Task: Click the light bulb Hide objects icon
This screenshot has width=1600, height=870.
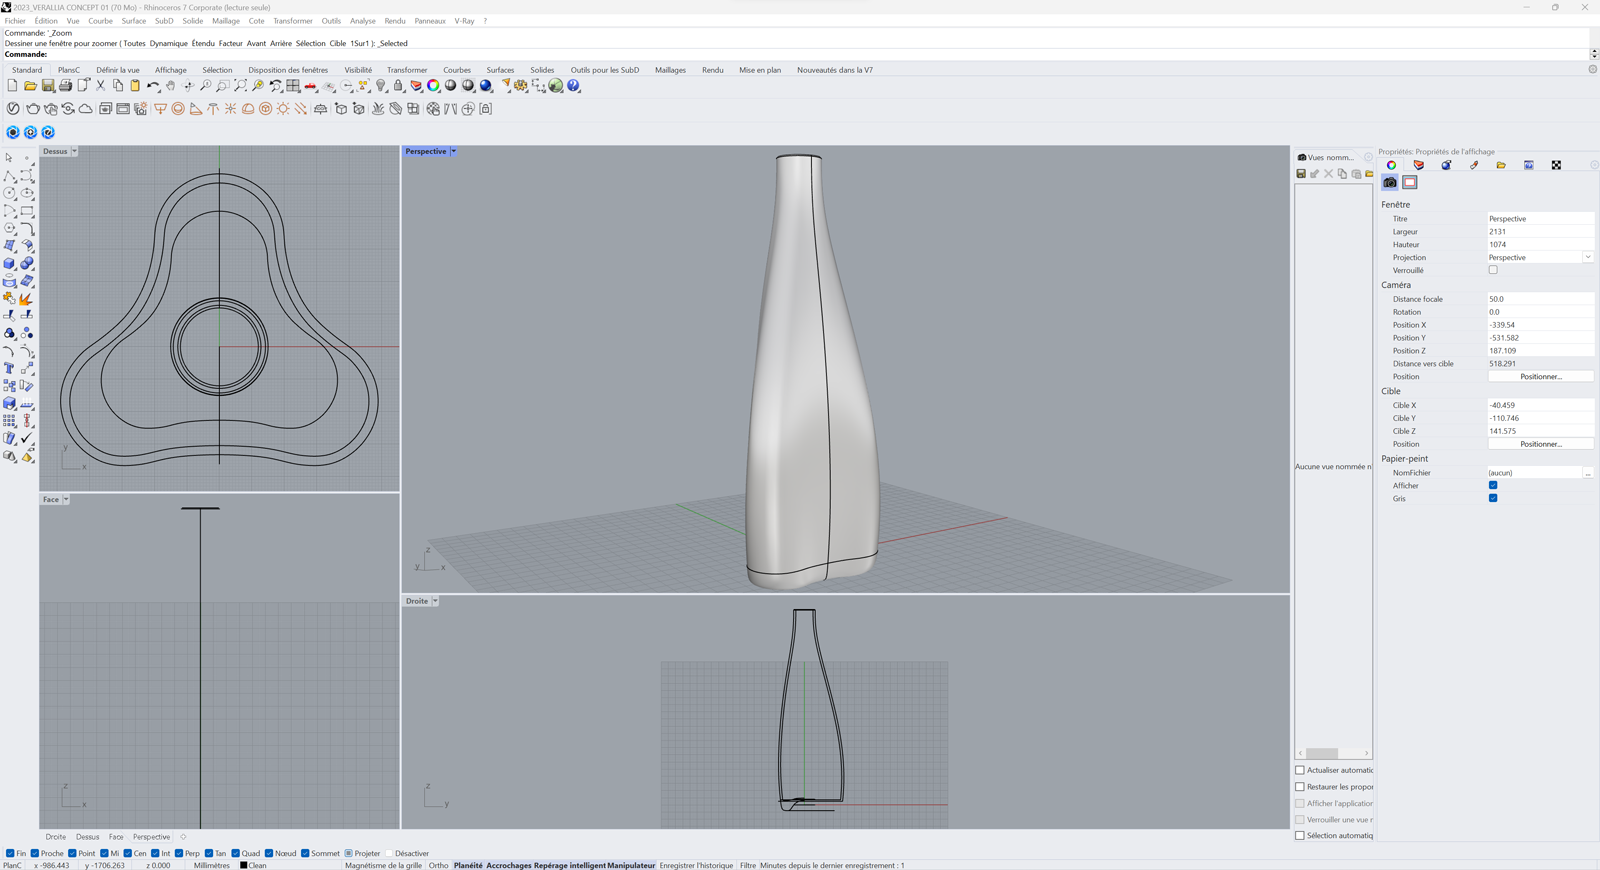Action: (381, 86)
